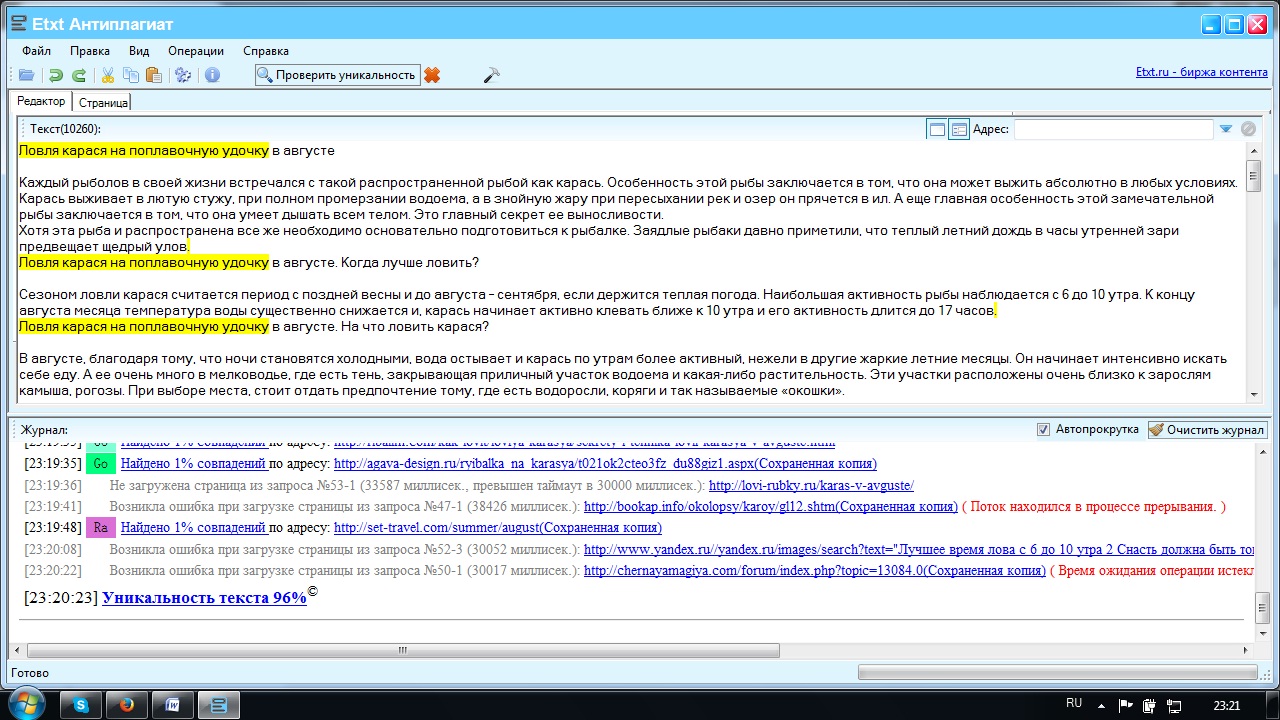Open a file with the folder icon
This screenshot has width=1280, height=720.
point(27,75)
